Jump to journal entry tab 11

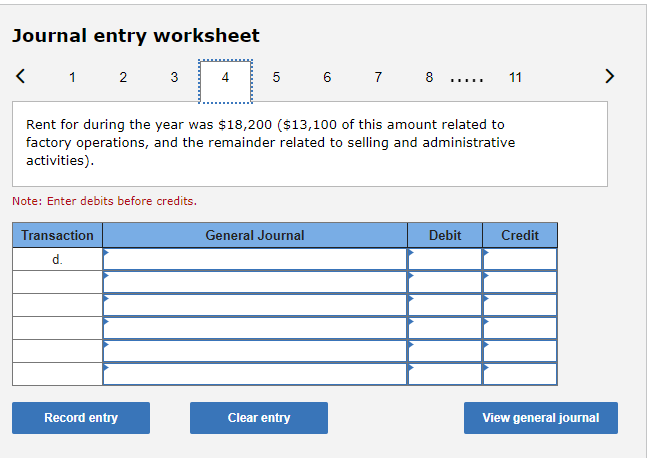(515, 77)
